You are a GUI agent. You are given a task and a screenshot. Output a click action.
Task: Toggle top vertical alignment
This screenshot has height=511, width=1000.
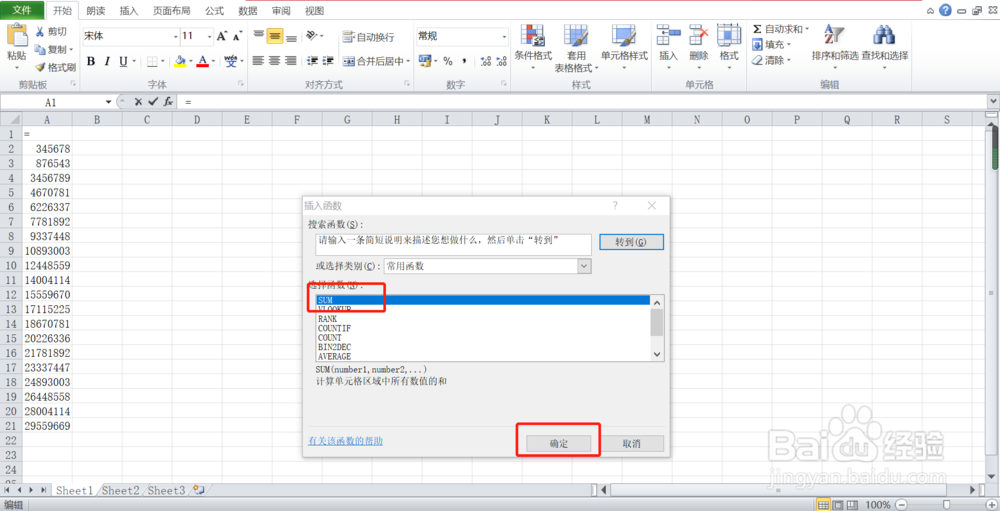258,36
